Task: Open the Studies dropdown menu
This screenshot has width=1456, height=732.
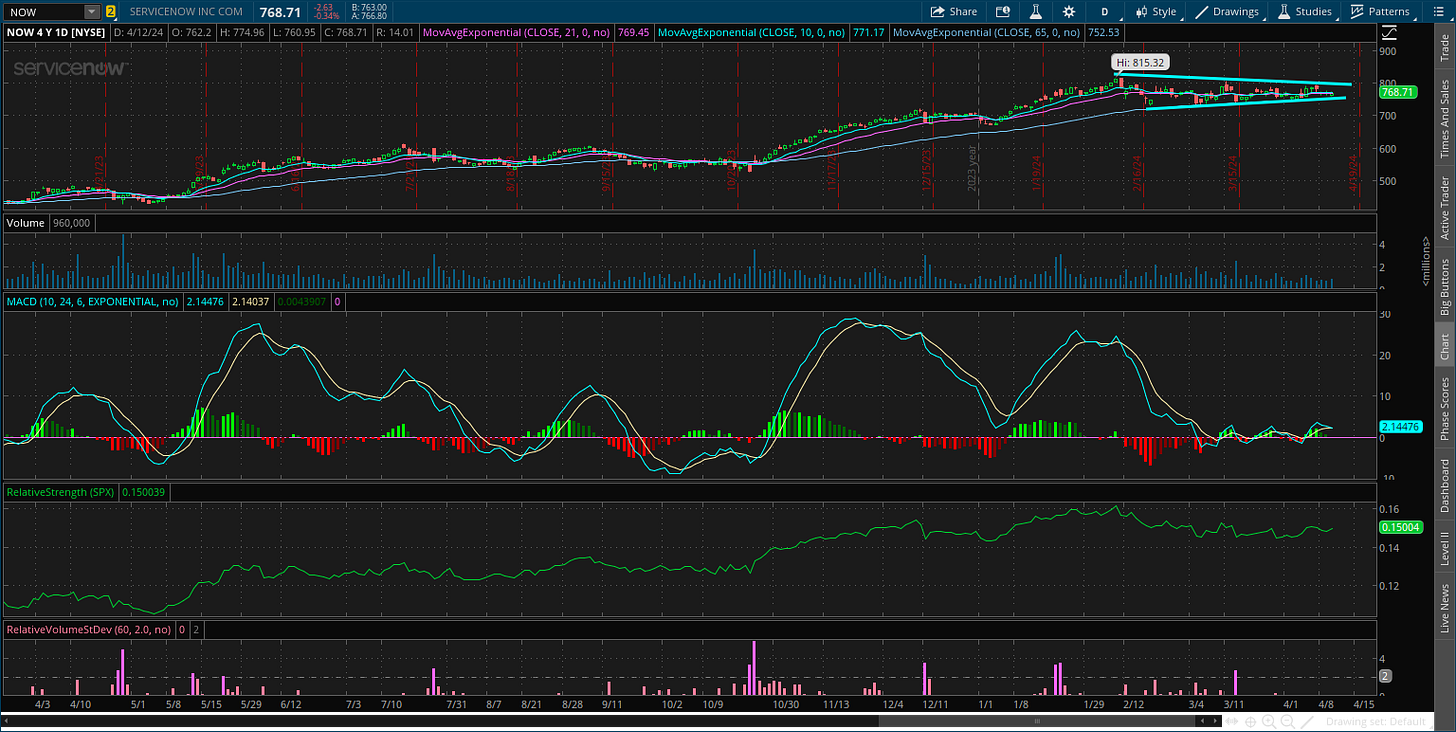Action: [x=1304, y=12]
